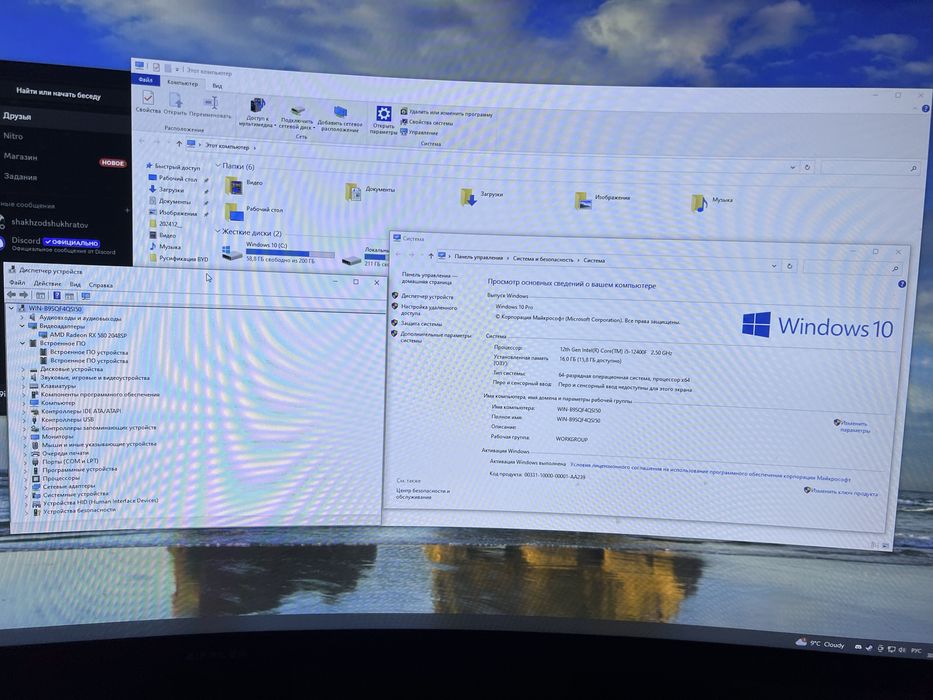Collapse Встроенное ПО node
The image size is (933, 700).
click(23, 343)
